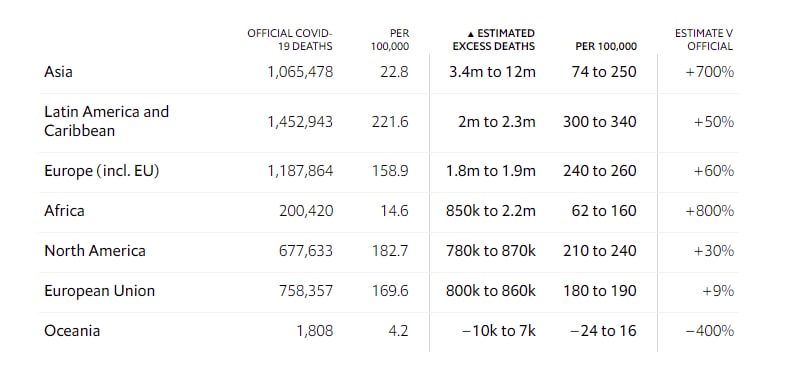This screenshot has width=791, height=391.
Task: Click the sort arrow beside Estimated Excess Deaths
Action: coord(470,34)
